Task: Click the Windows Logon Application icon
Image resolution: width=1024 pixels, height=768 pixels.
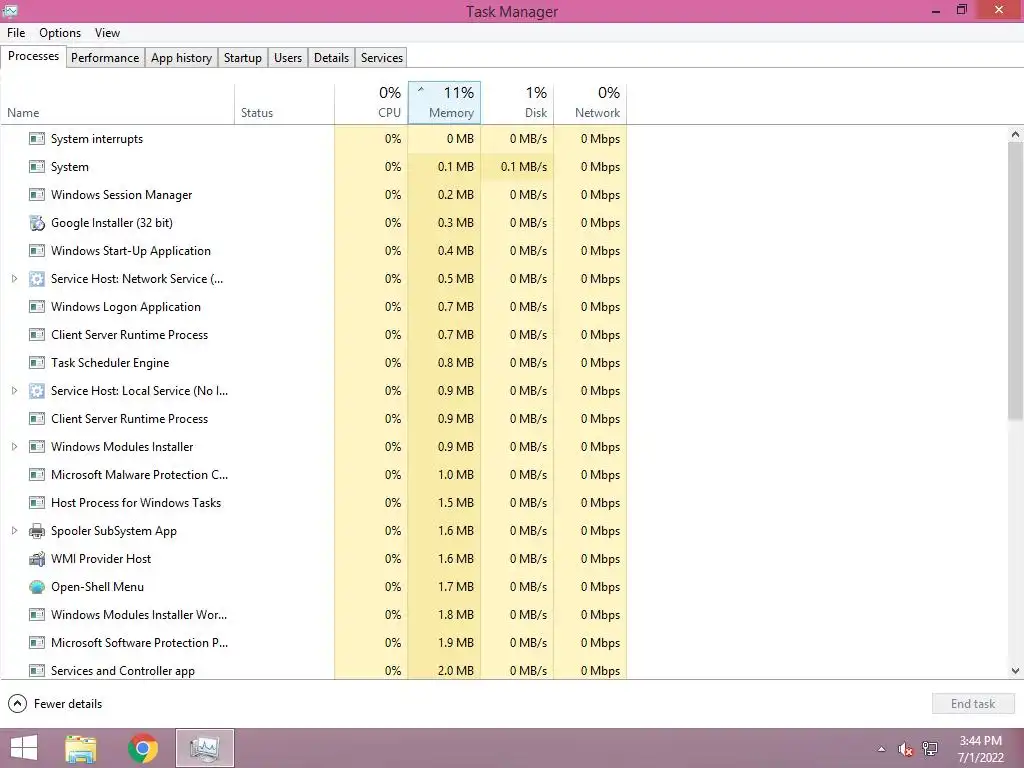Action: 37,307
